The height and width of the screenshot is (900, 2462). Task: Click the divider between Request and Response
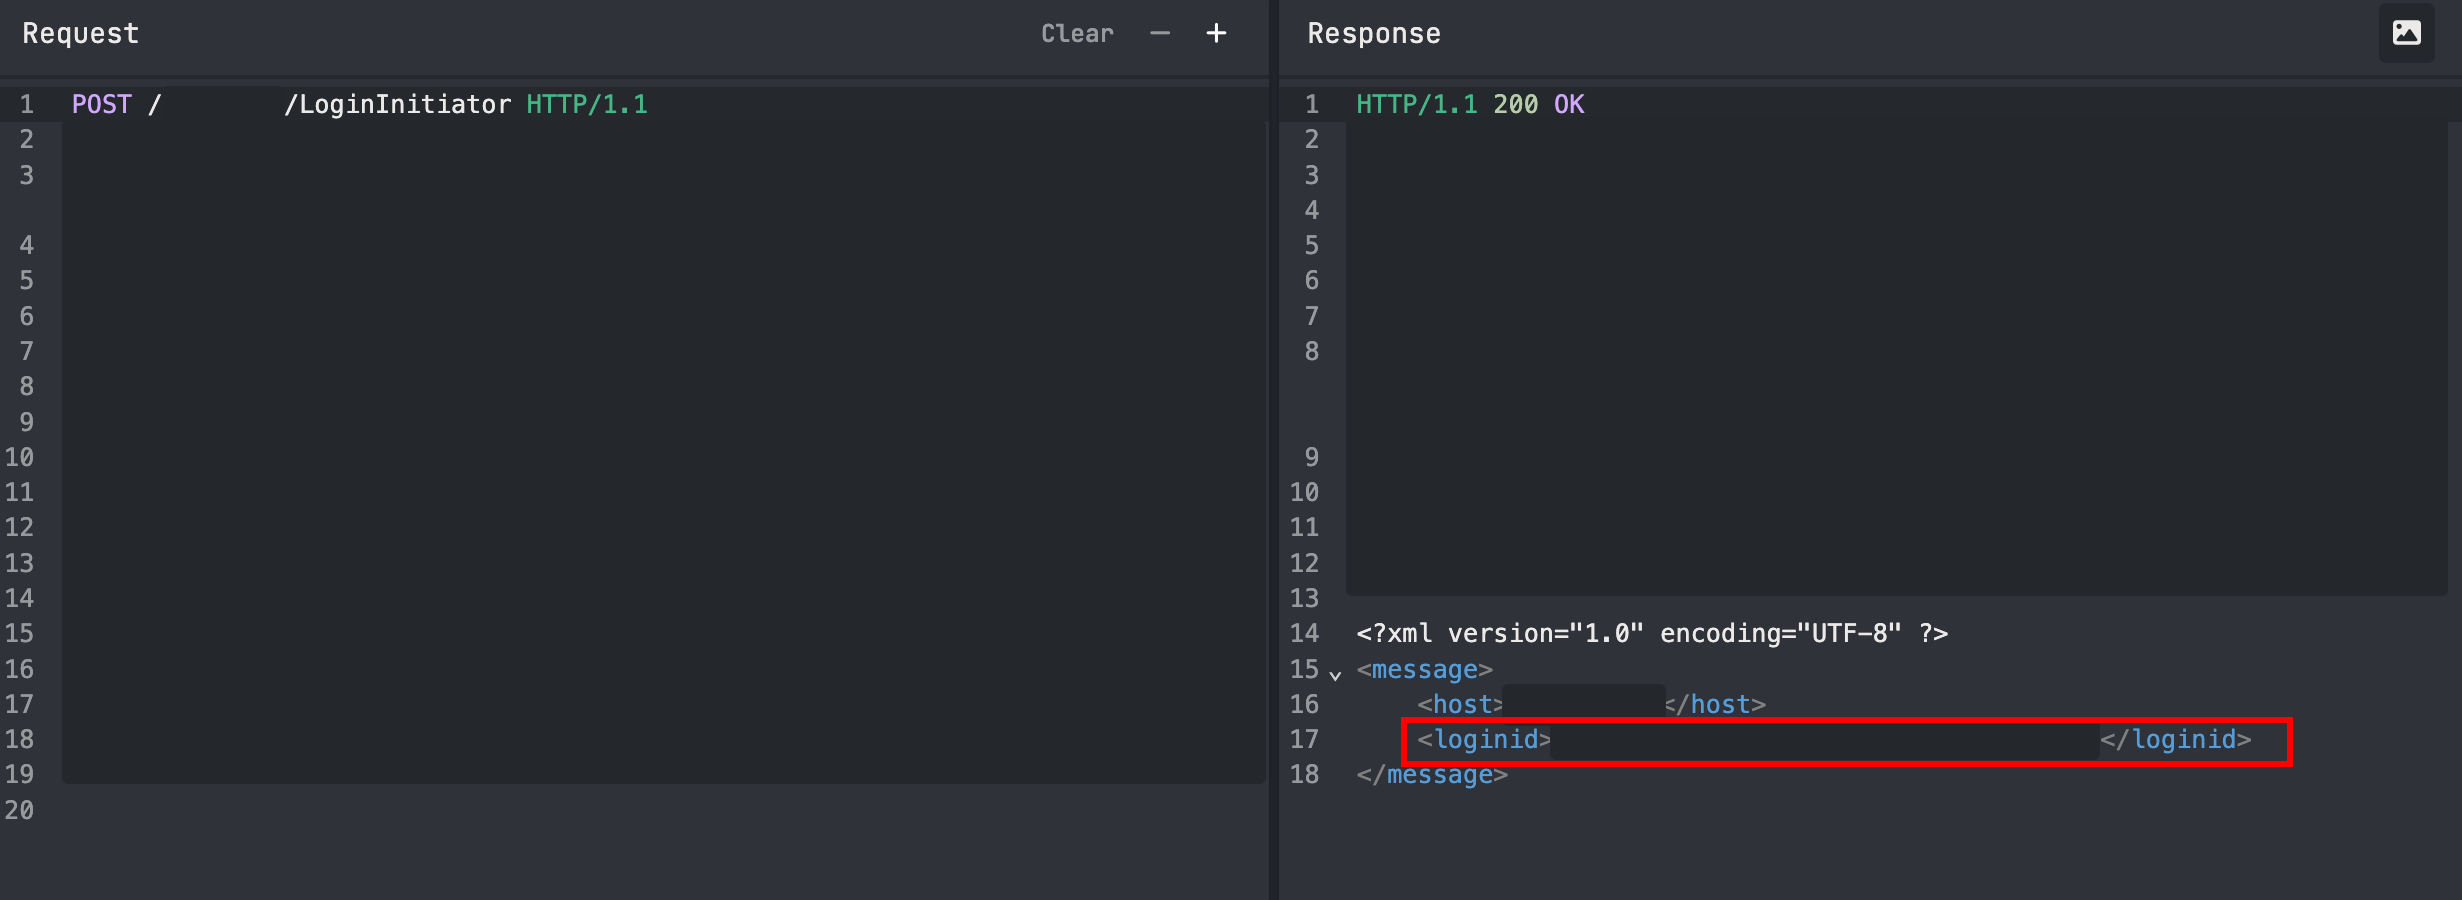[1274, 450]
